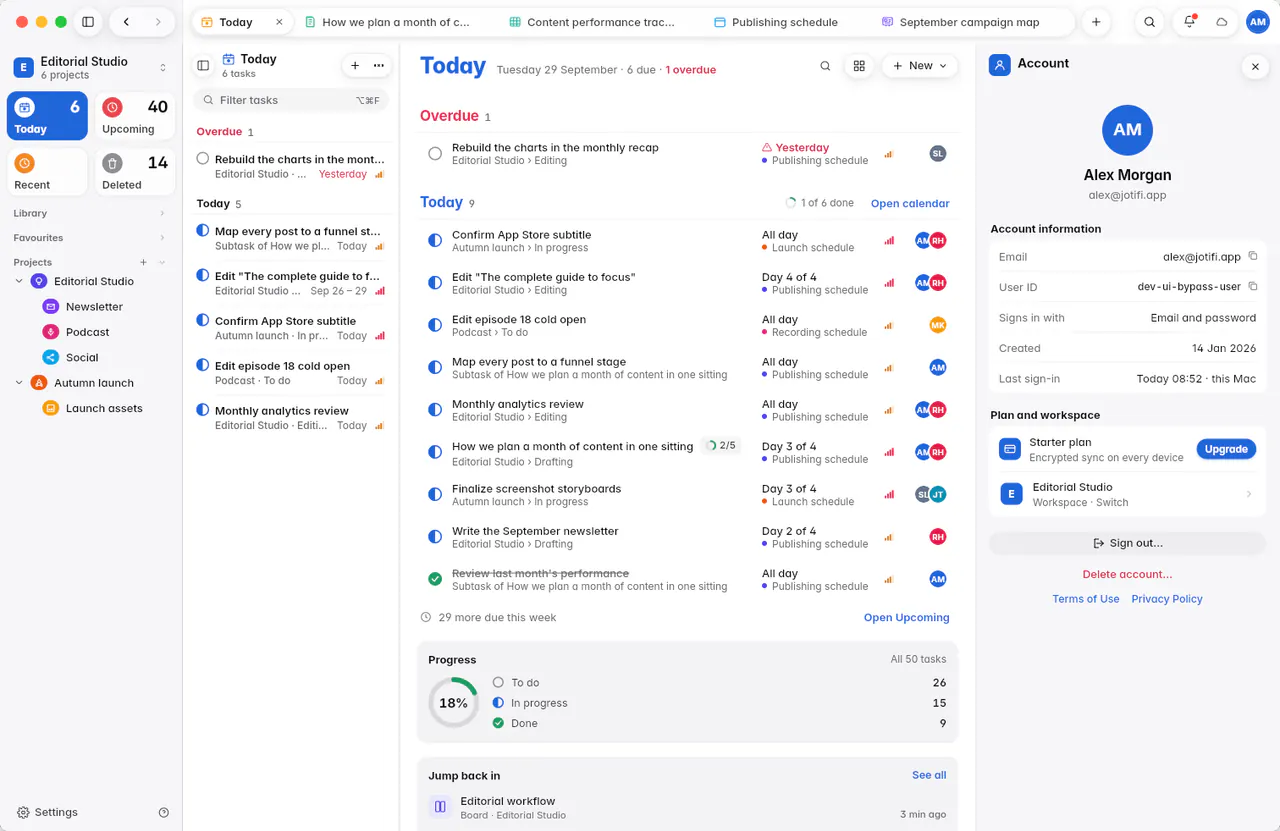
Task: Add a new project with plus icon
Action: click(x=143, y=262)
